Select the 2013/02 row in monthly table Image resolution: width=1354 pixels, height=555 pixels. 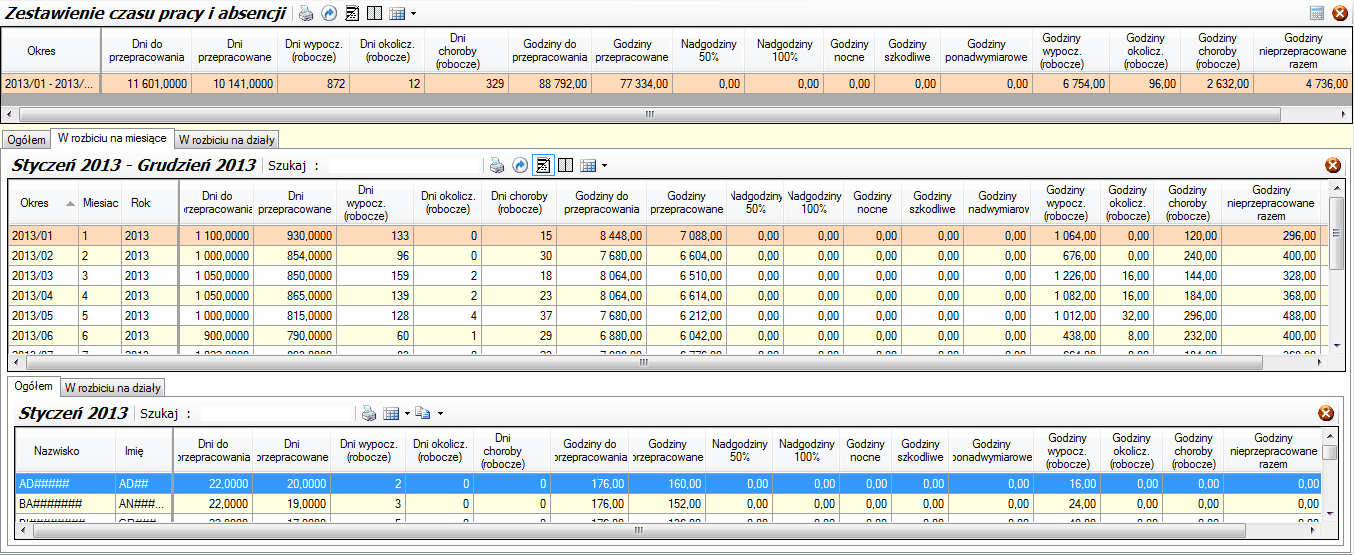(x=670, y=255)
